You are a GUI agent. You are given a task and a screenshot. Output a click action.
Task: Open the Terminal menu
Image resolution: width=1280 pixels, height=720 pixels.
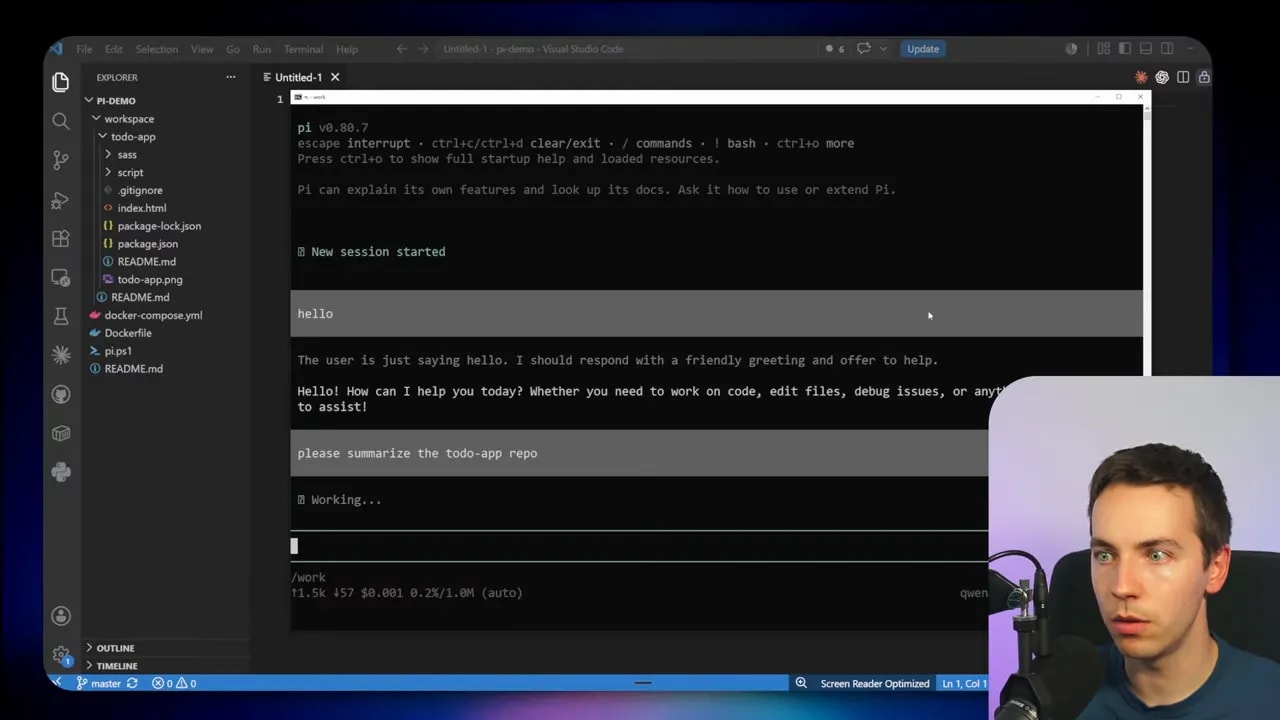tap(303, 49)
